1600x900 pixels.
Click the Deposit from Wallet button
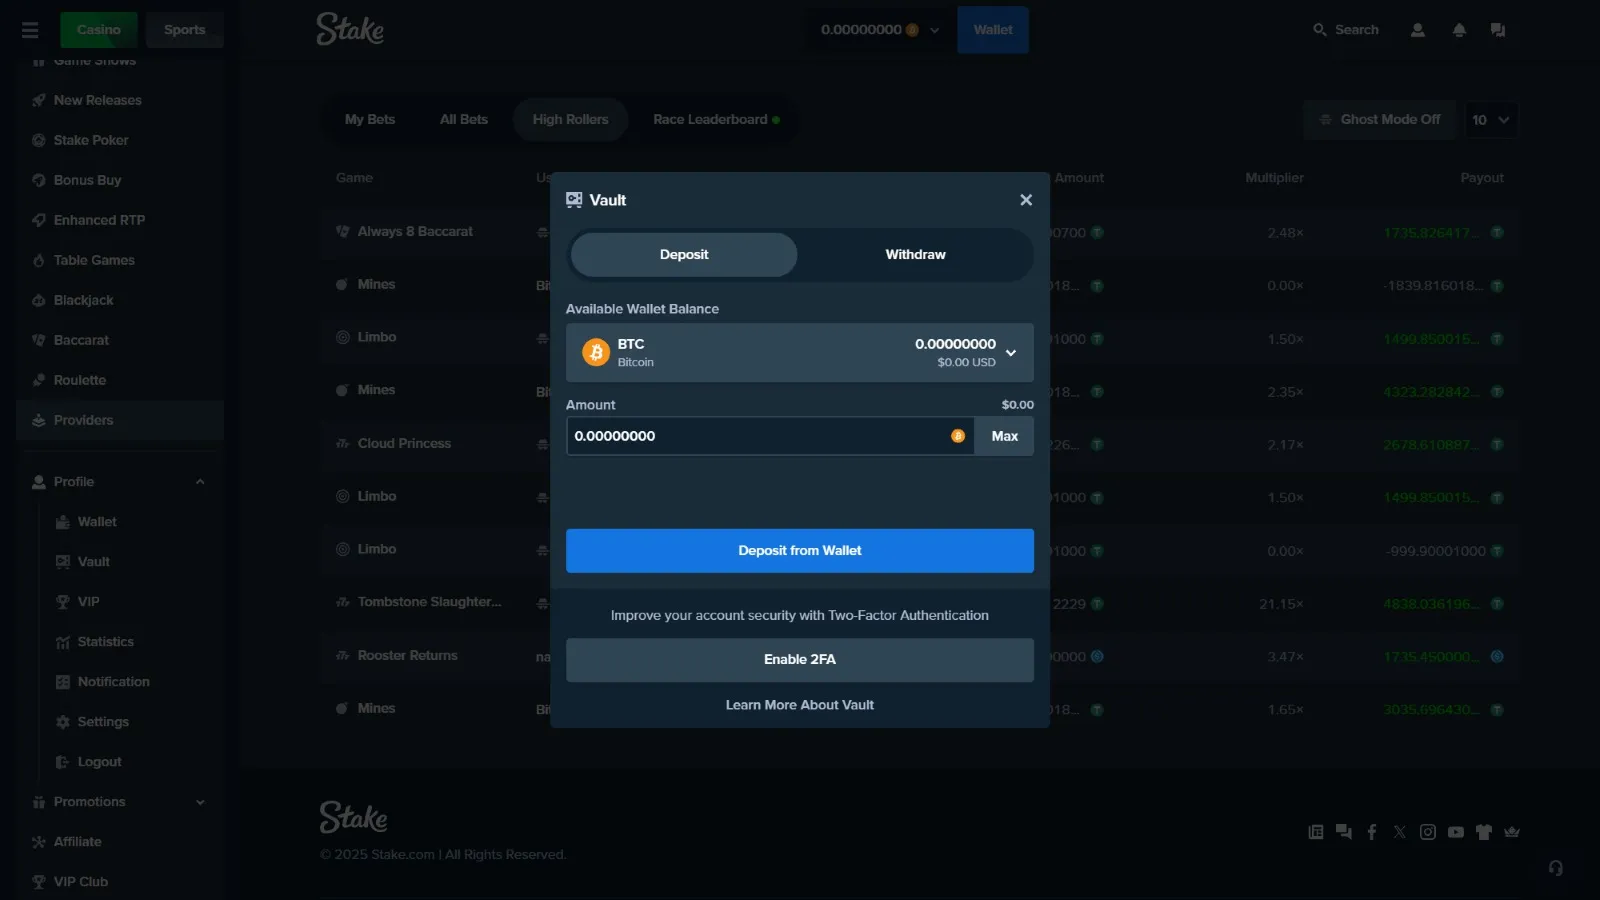[x=799, y=551]
